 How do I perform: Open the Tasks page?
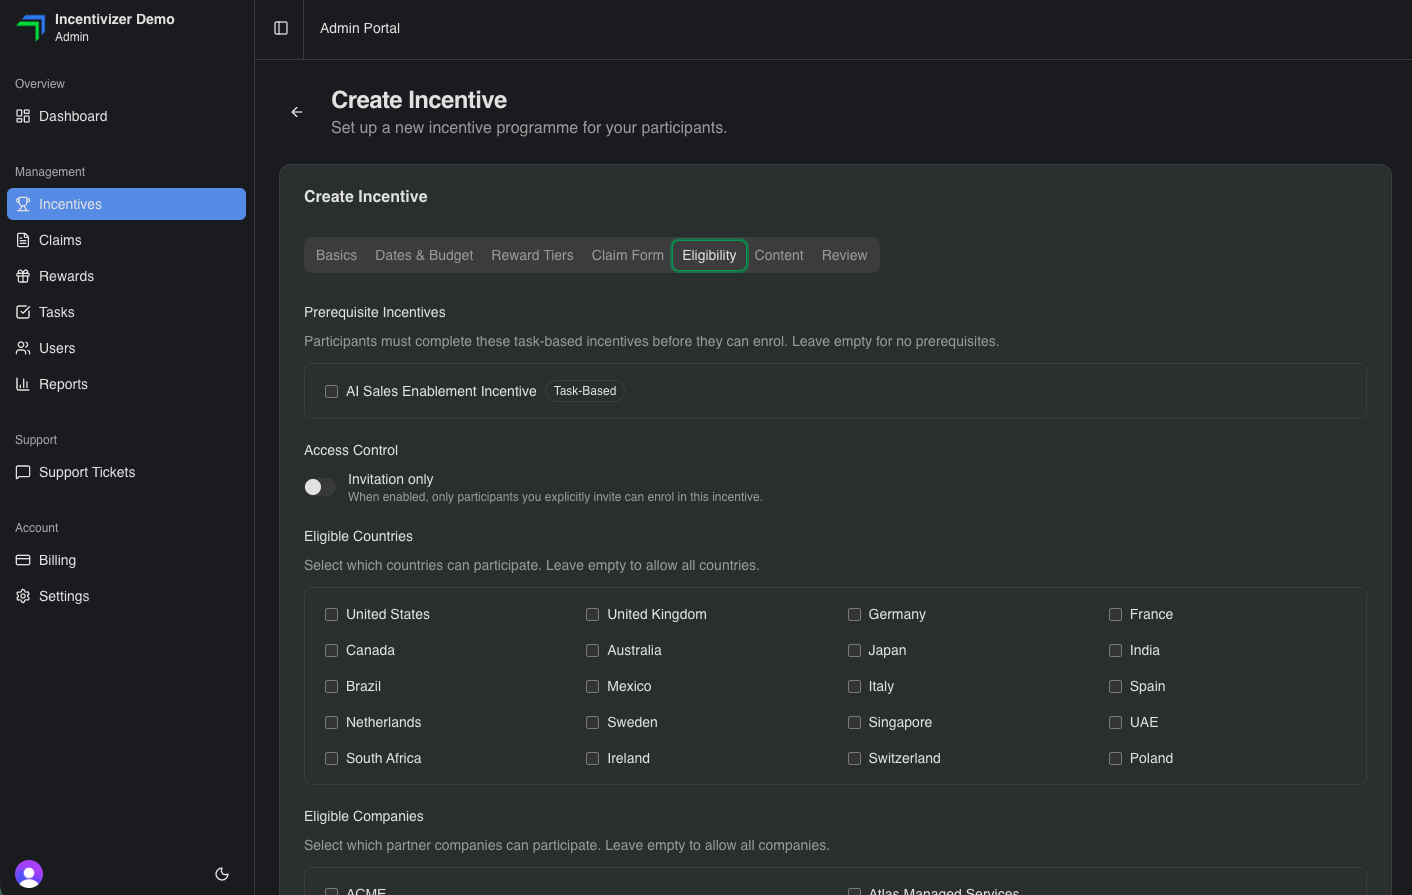coord(126,312)
